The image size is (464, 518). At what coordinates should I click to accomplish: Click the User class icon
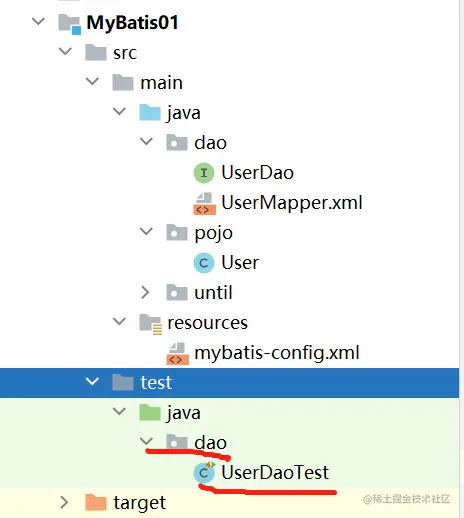tap(204, 263)
